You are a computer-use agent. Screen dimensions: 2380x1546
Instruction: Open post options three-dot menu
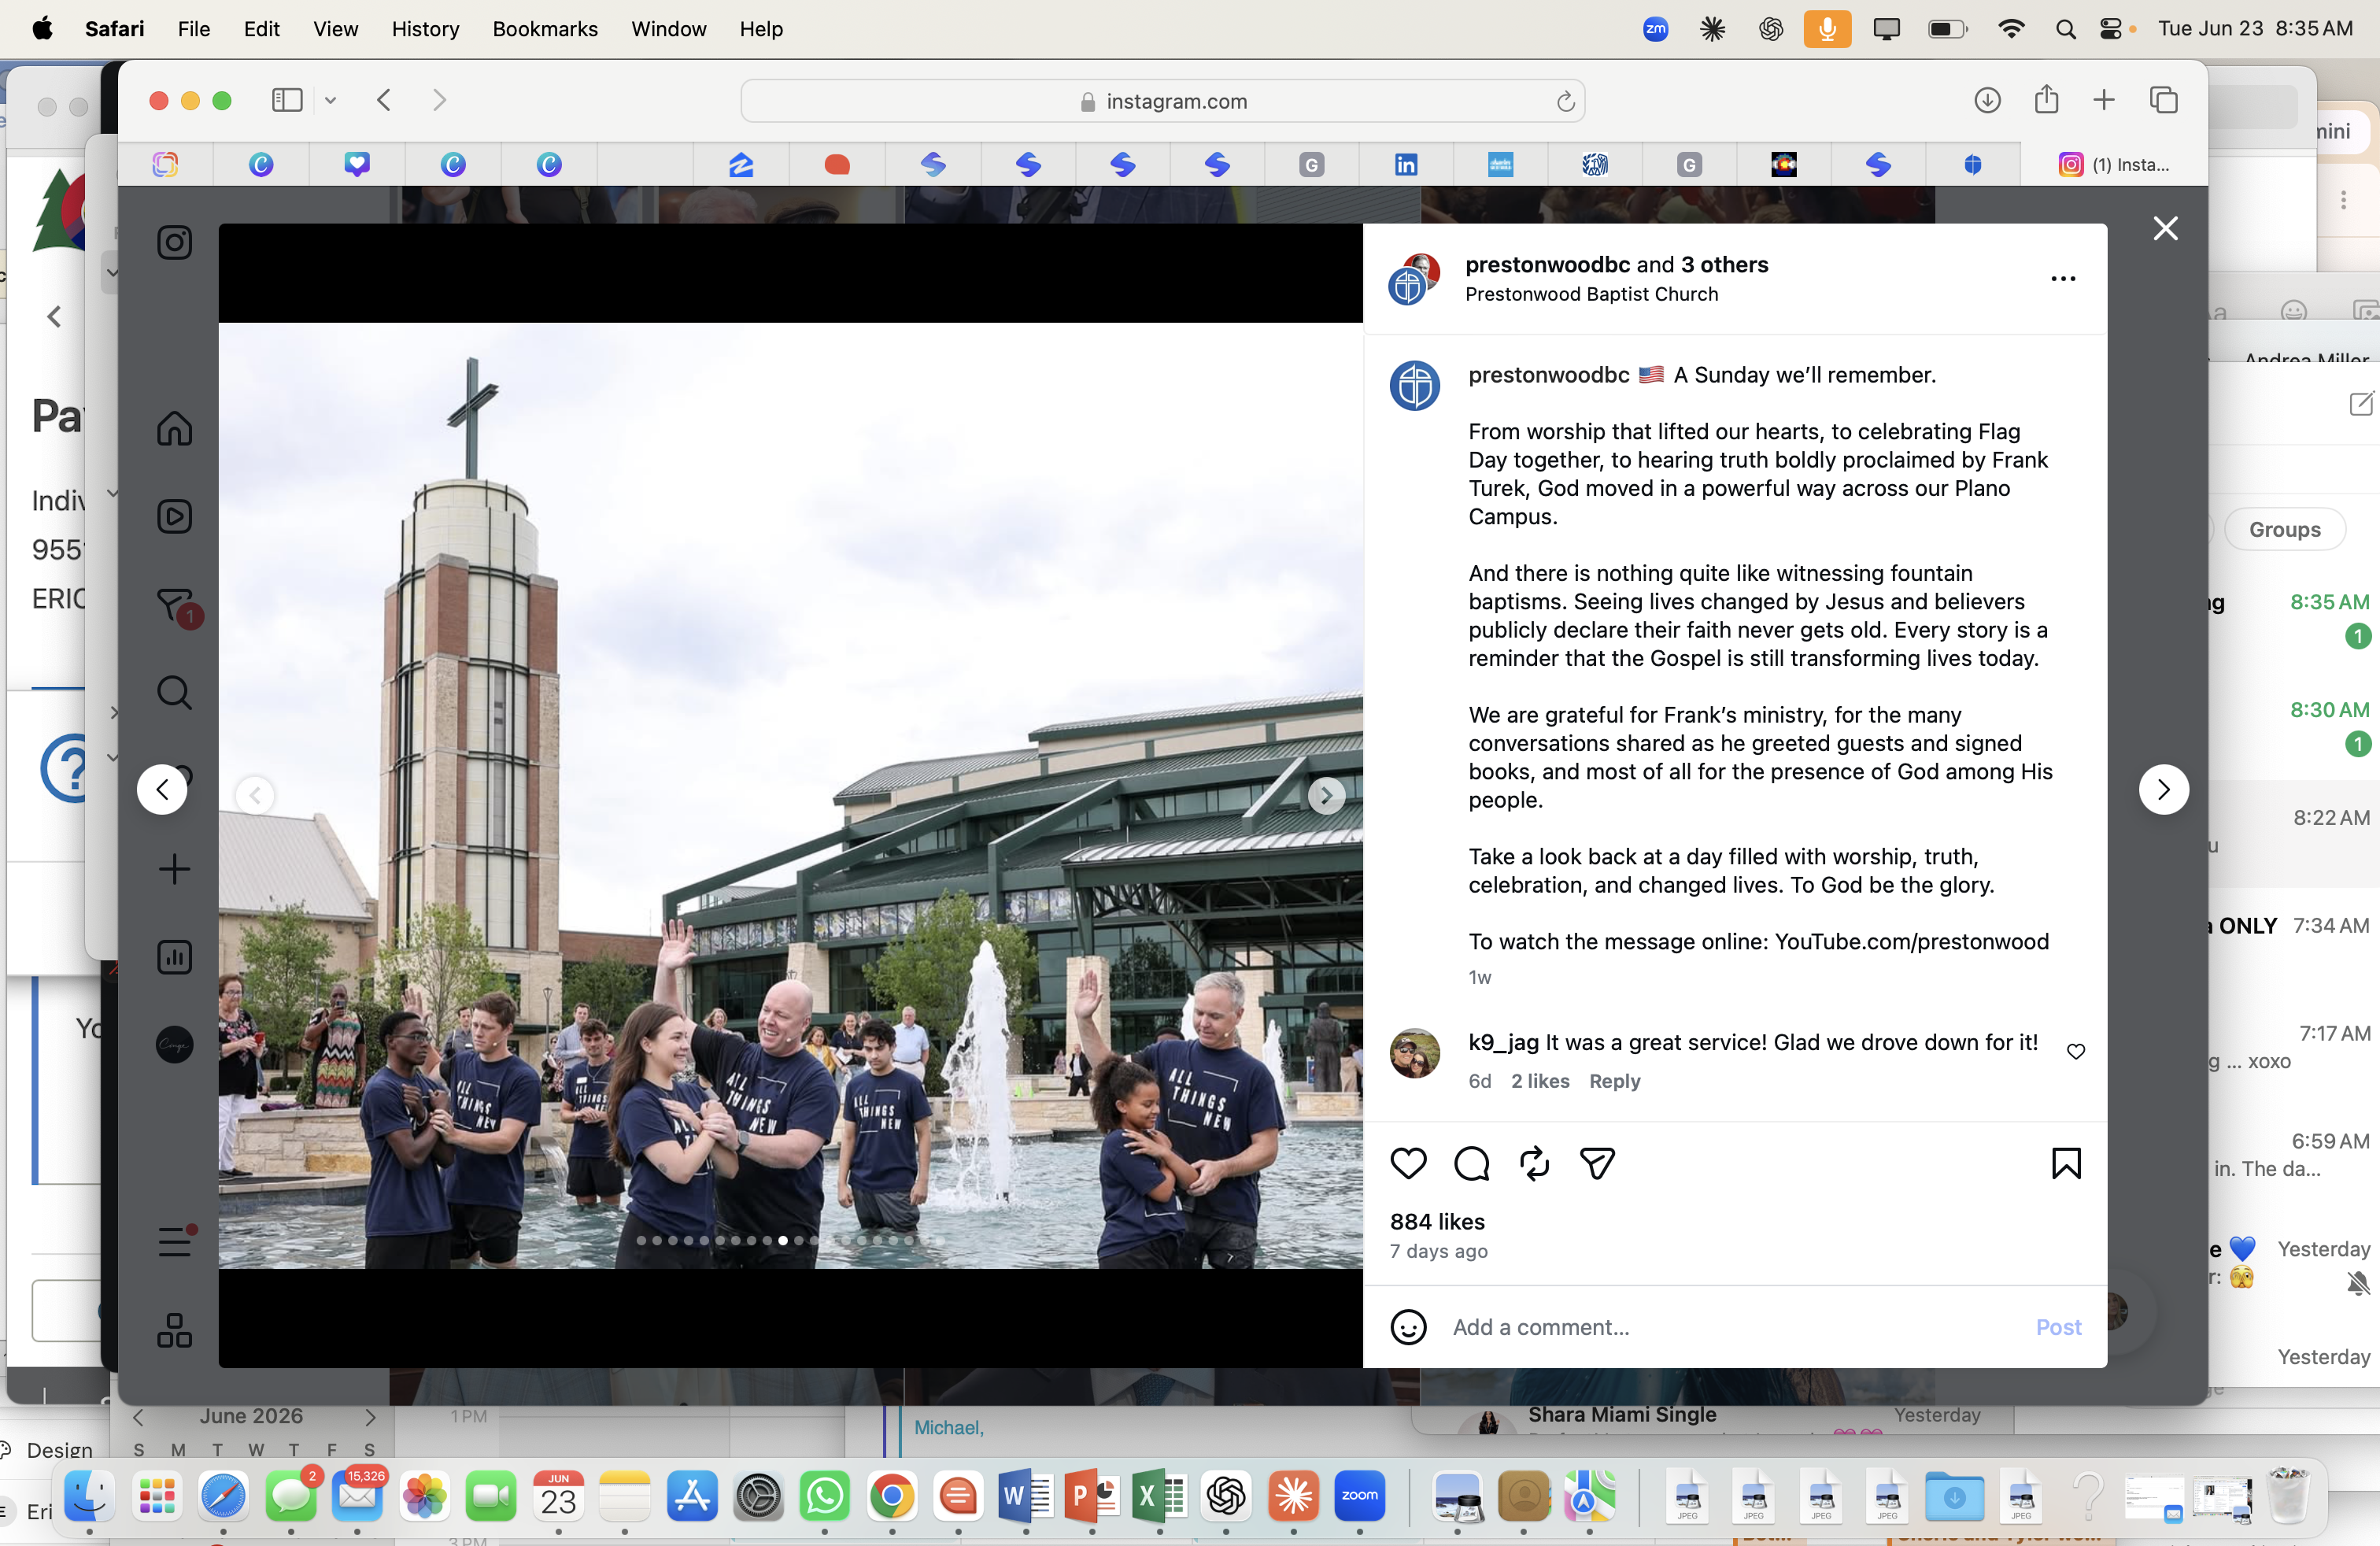coord(2063,279)
